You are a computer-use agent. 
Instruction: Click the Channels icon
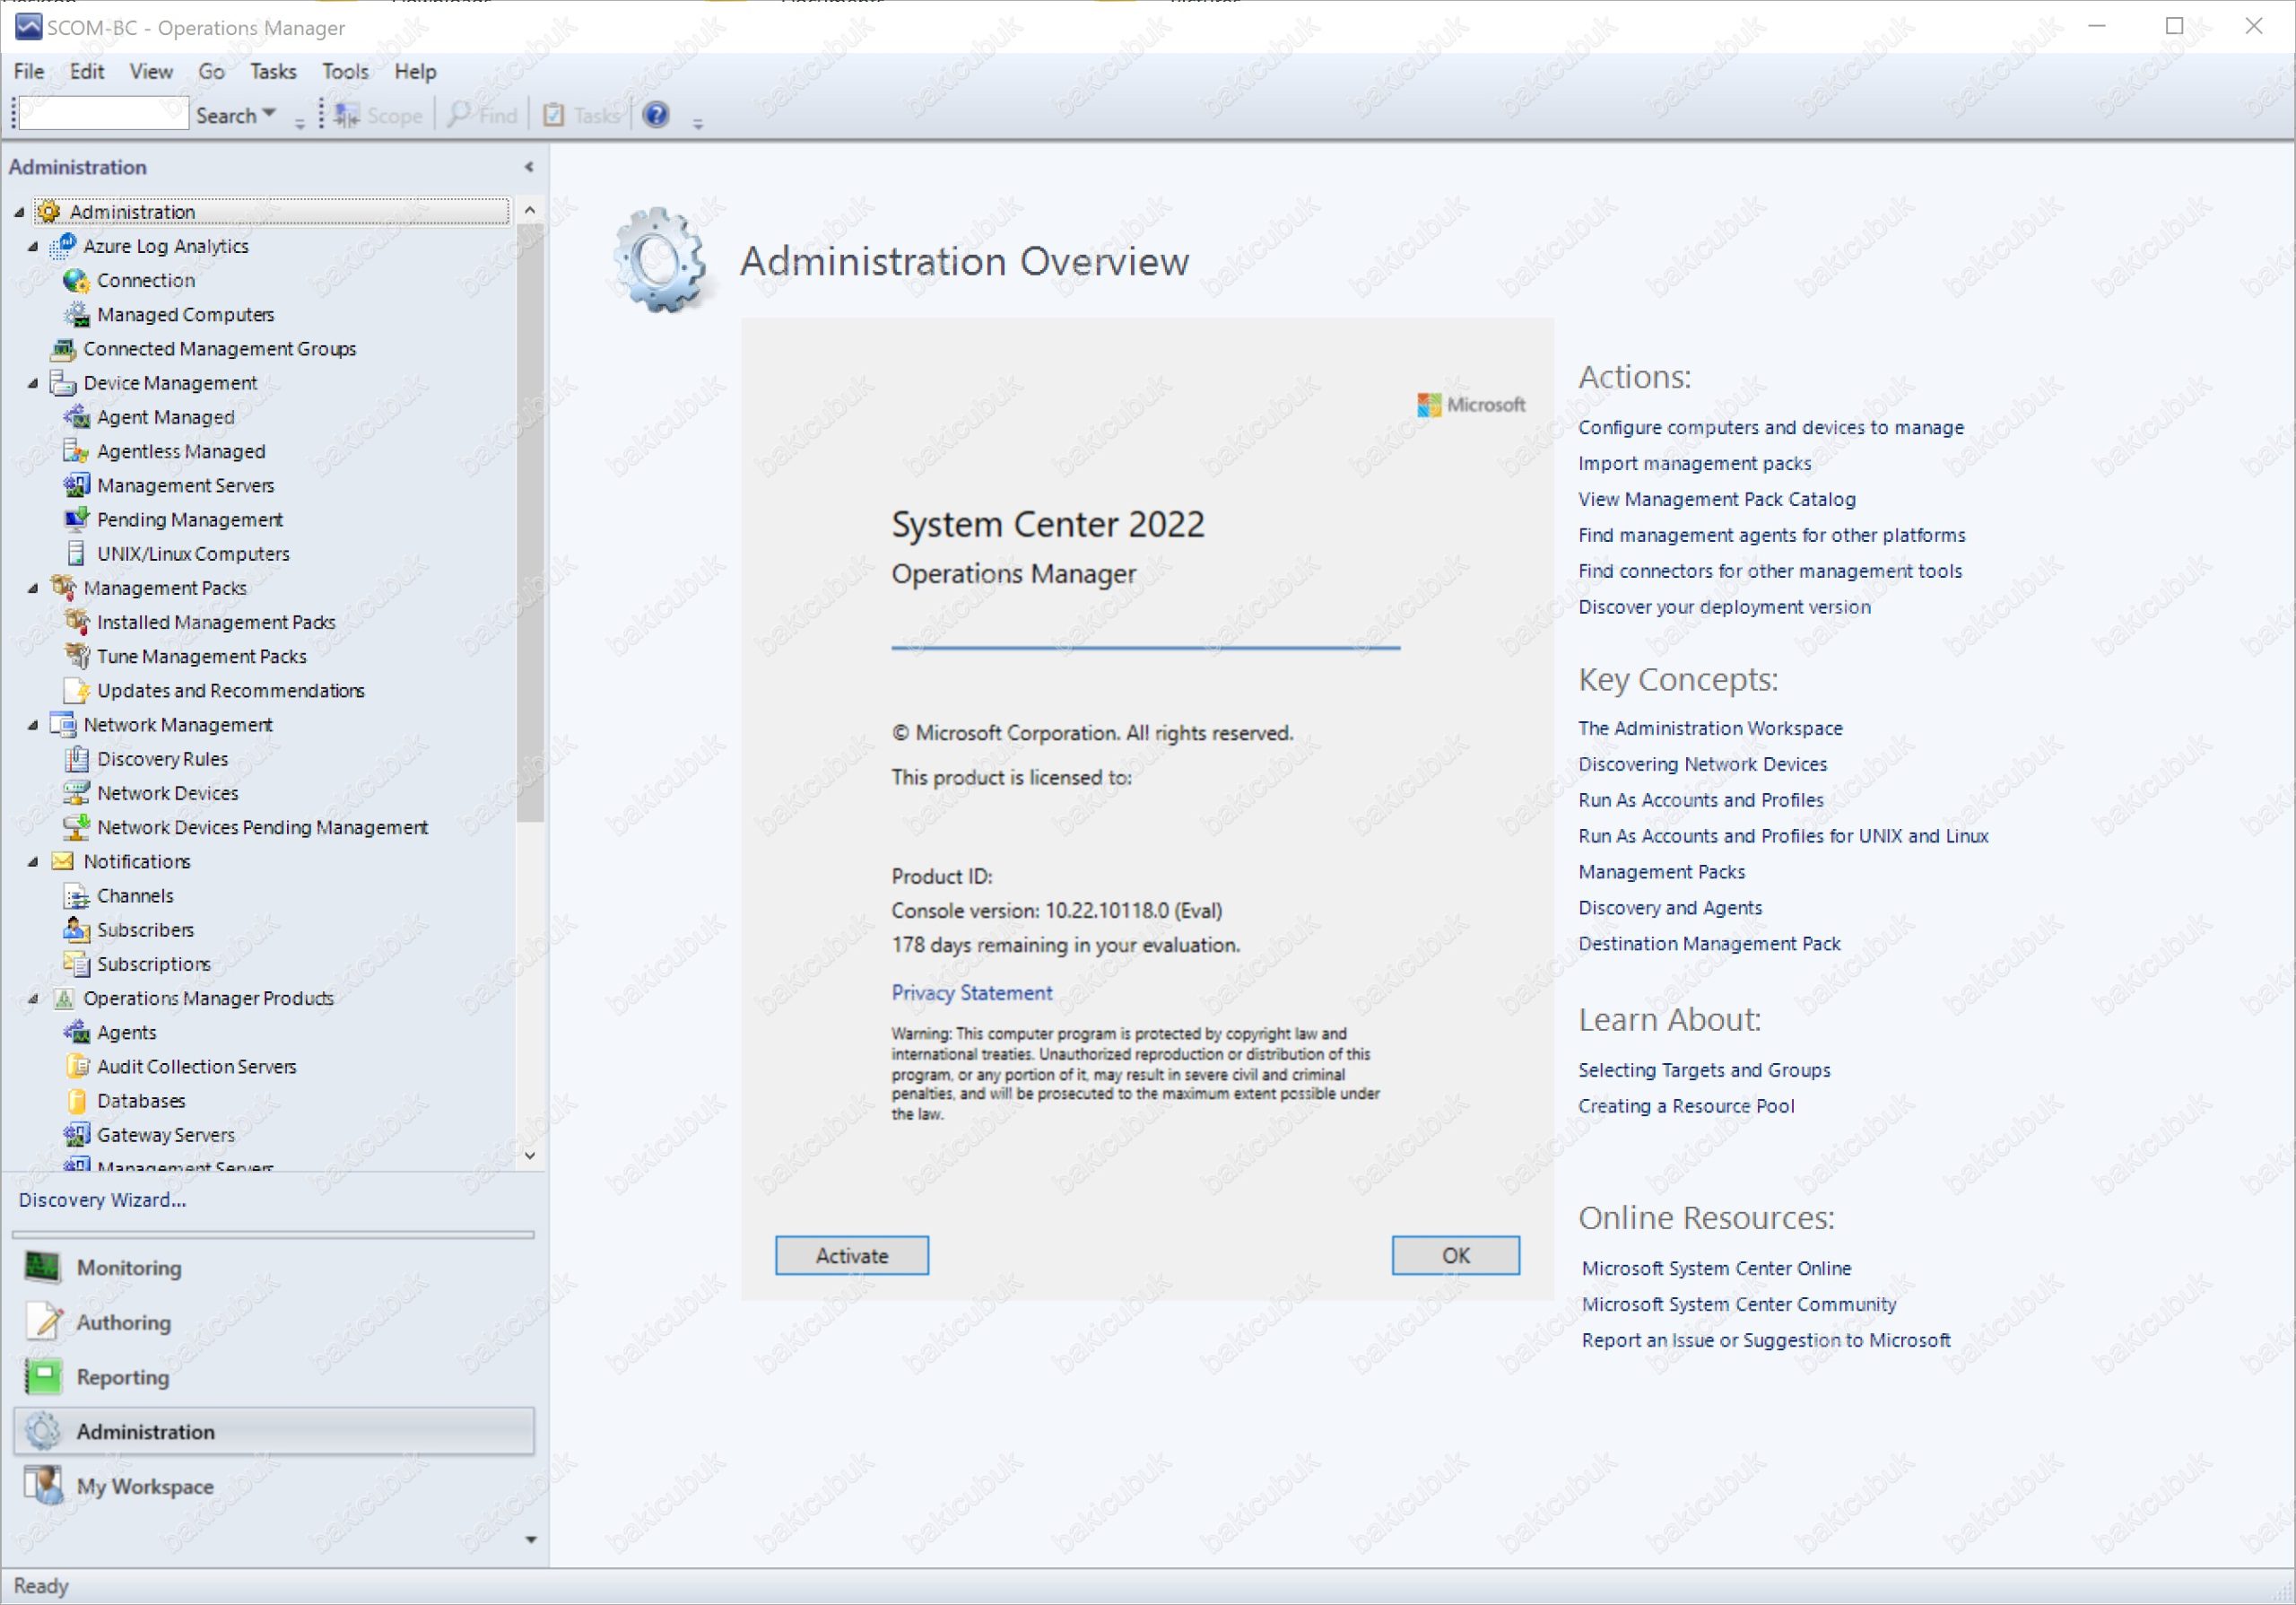(76, 895)
